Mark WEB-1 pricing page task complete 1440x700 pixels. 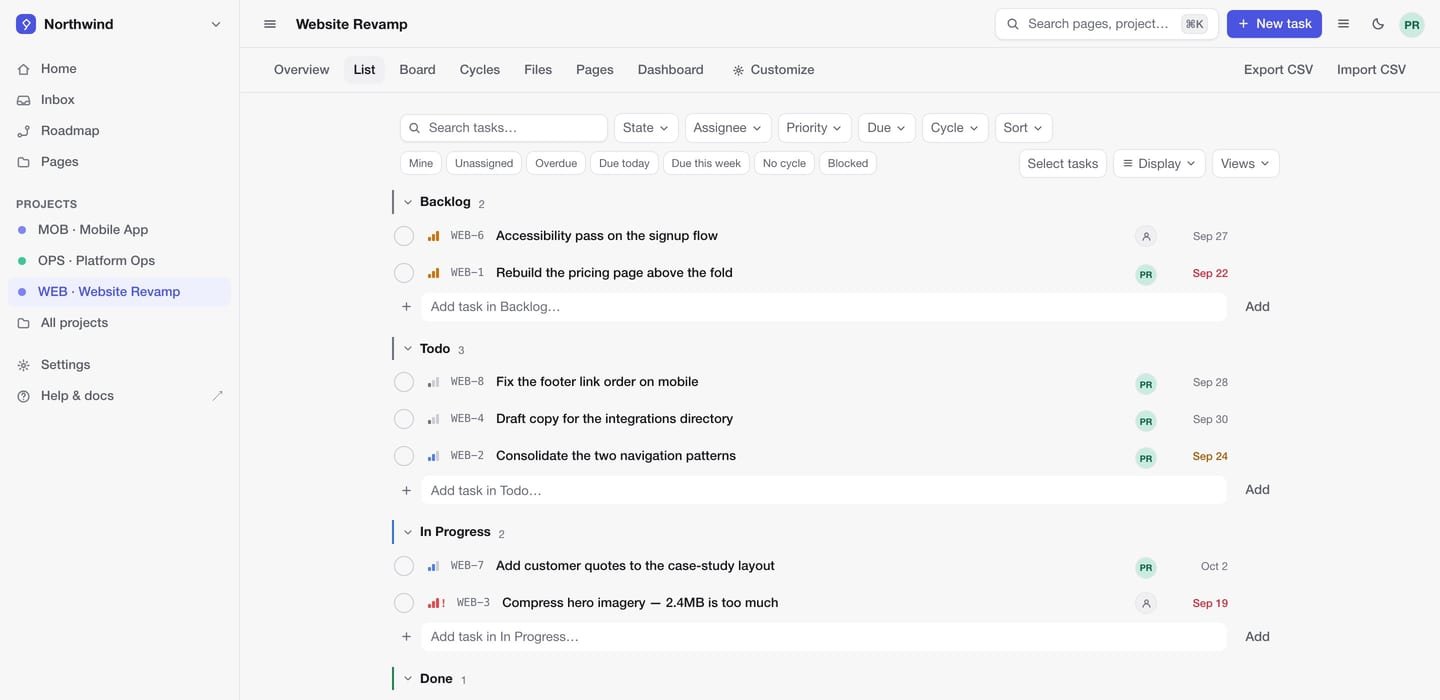click(404, 273)
